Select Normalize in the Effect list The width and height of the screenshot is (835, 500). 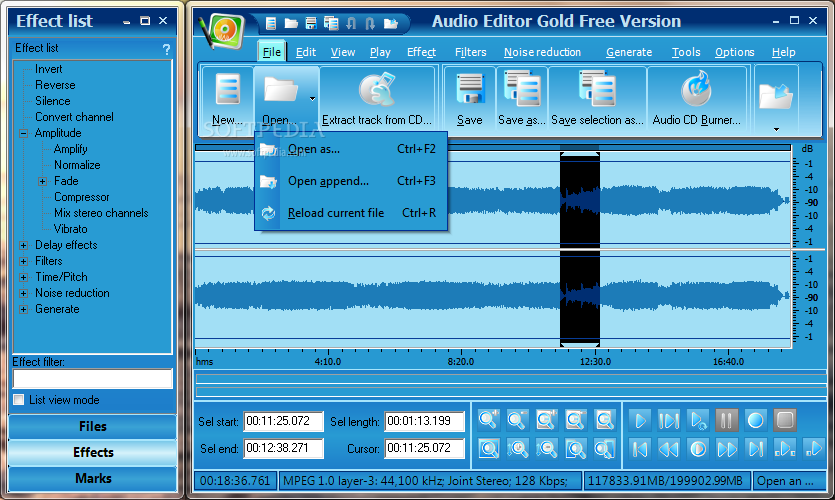[77, 165]
